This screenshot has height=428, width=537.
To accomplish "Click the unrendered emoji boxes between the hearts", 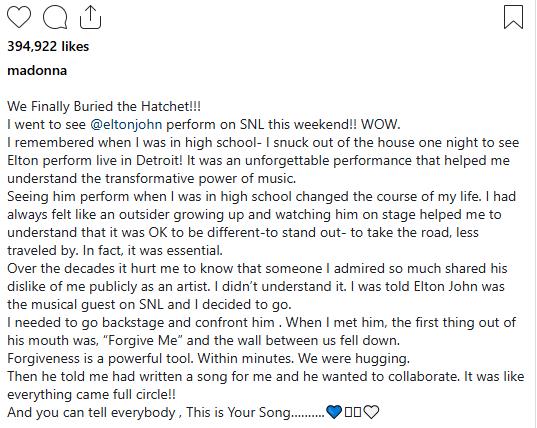I will 353,412.
